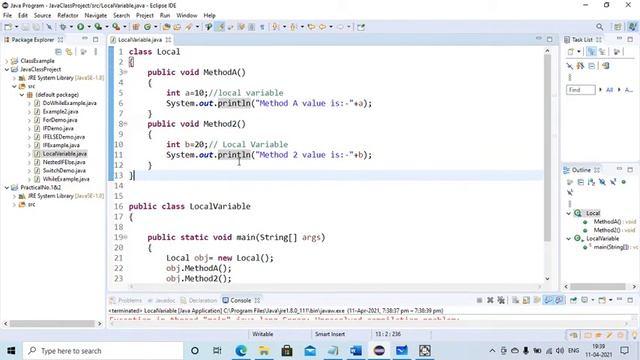Click the Find field in Task List
The width and height of the screenshot is (640, 360).
click(580, 90)
